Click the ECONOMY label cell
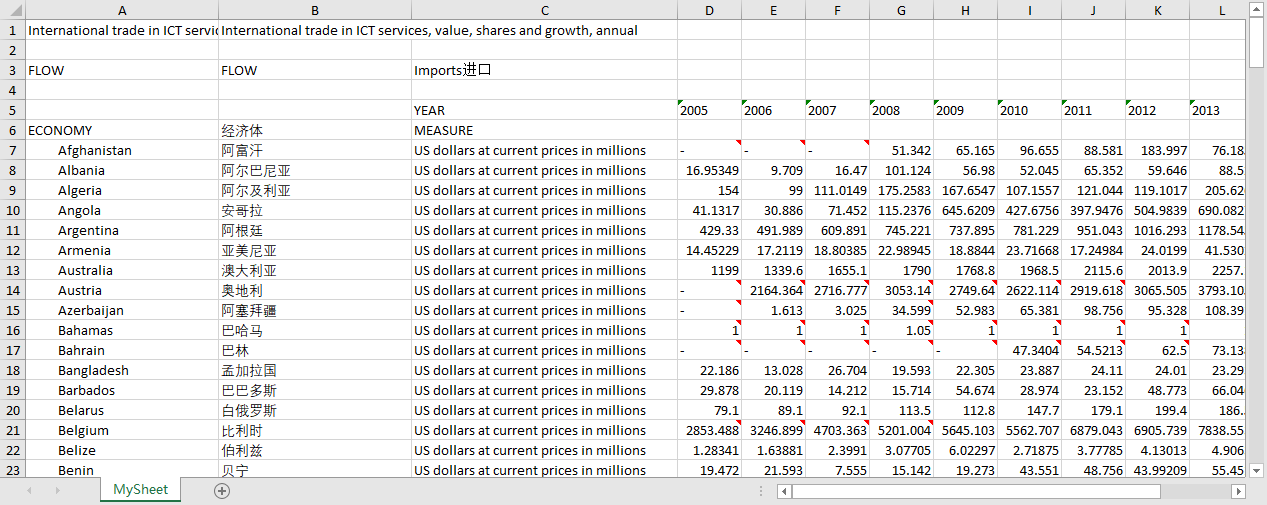The image size is (1267, 505). point(122,130)
